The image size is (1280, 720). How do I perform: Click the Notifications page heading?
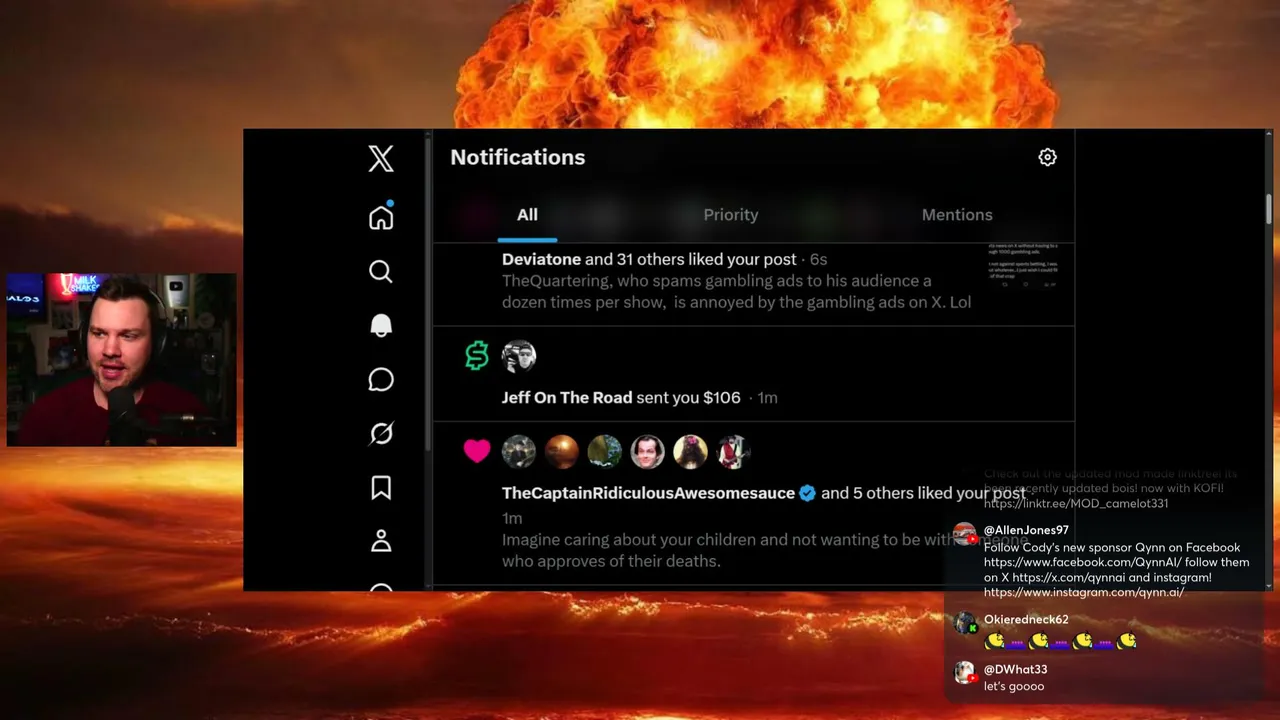click(517, 157)
